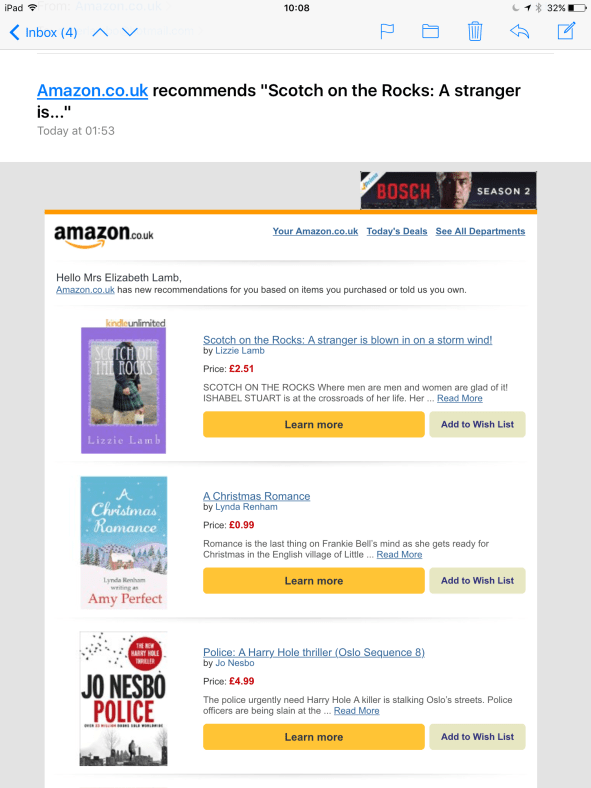This screenshot has width=591, height=788.
Task: Delete email with trash icon
Action: pyautogui.click(x=475, y=32)
